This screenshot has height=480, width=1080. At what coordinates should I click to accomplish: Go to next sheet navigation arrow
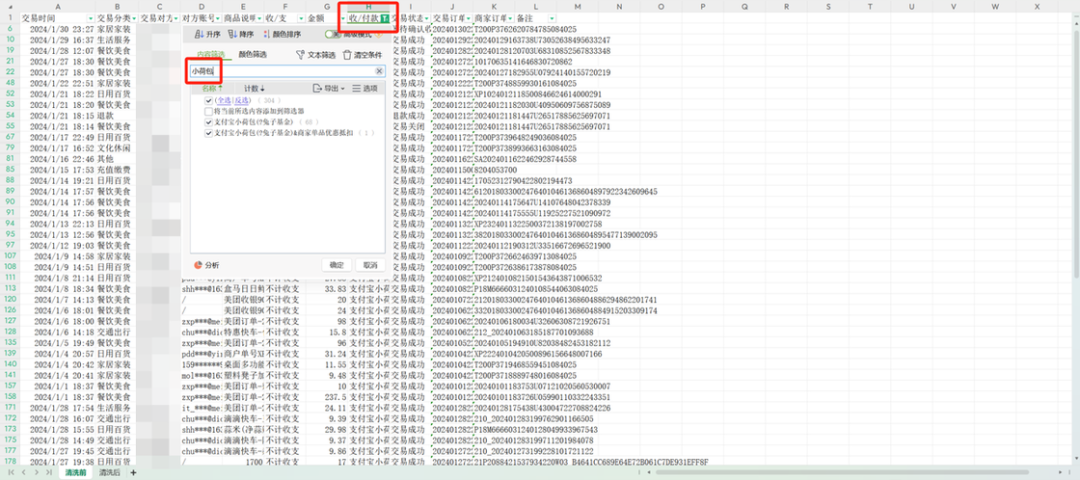pos(37,473)
